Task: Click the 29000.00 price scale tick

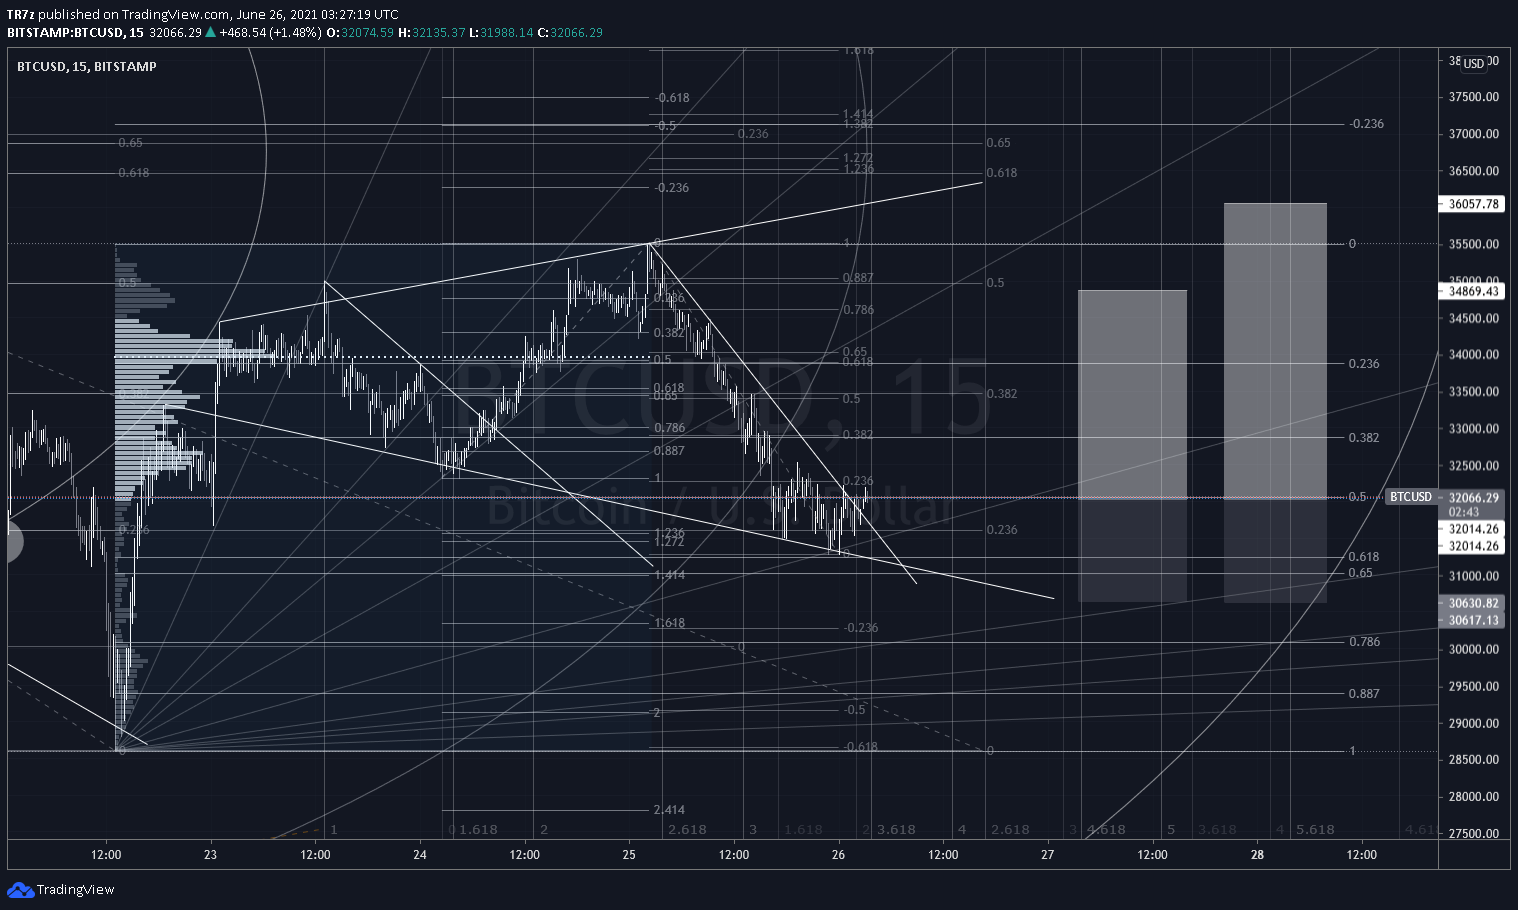Action: point(1473,723)
